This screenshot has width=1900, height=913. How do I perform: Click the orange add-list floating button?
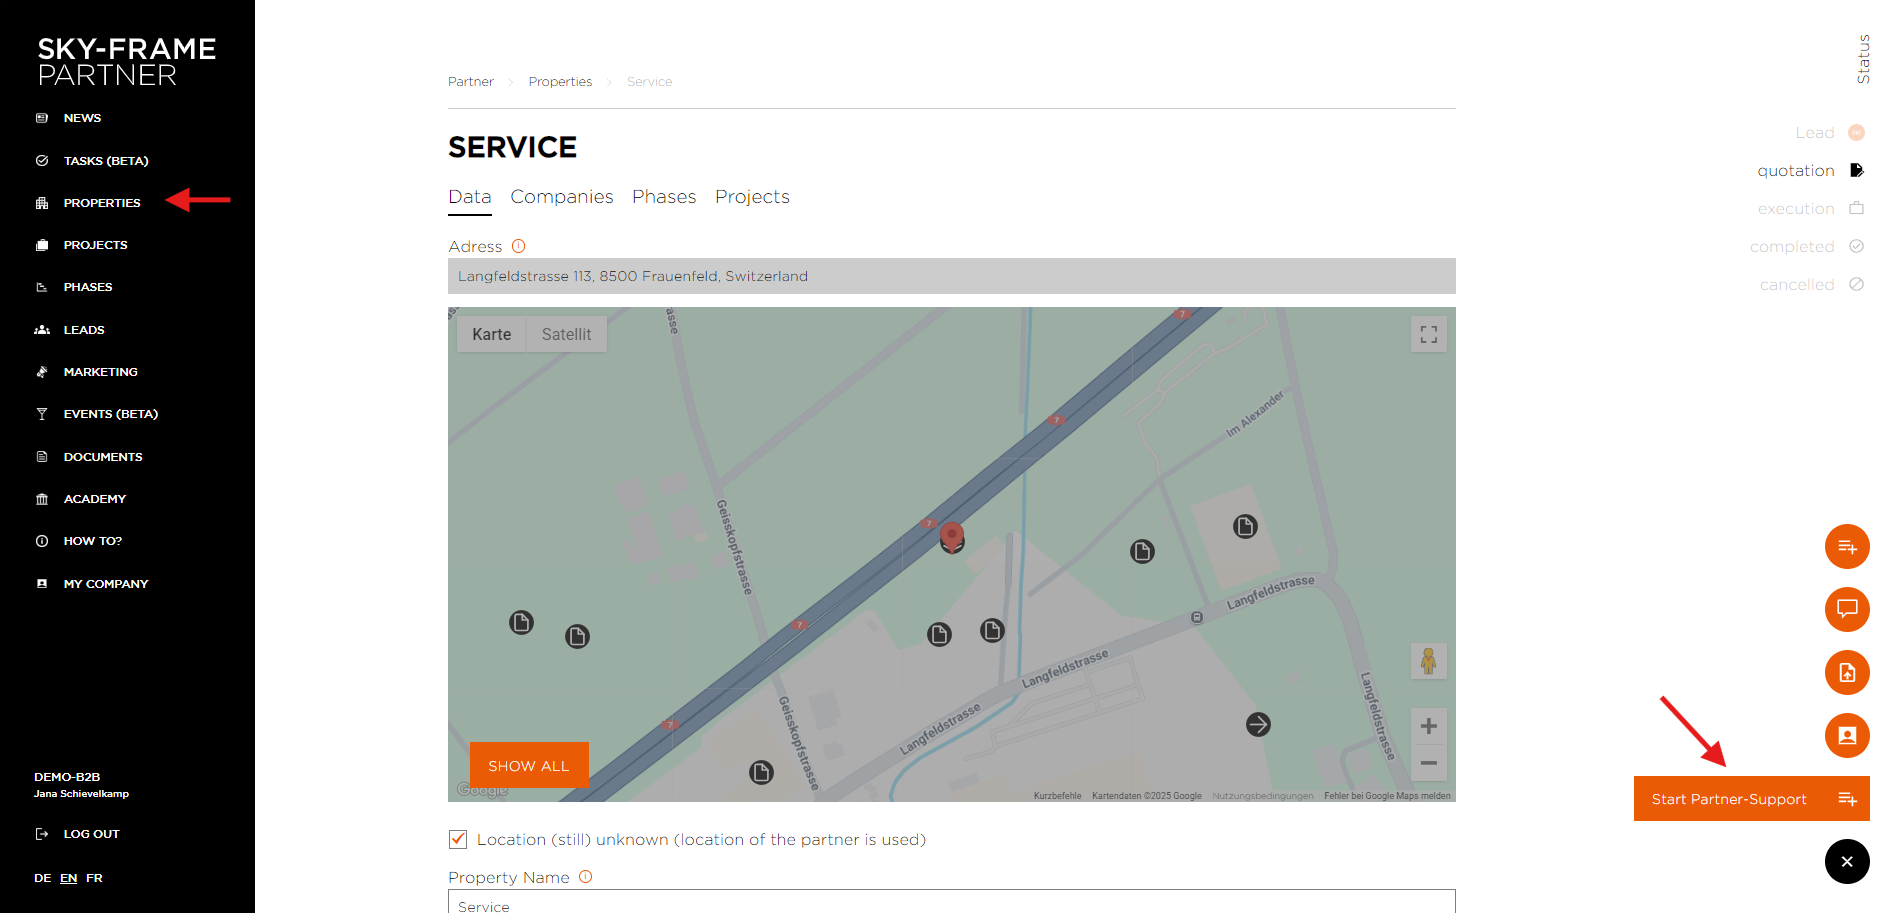click(x=1847, y=547)
